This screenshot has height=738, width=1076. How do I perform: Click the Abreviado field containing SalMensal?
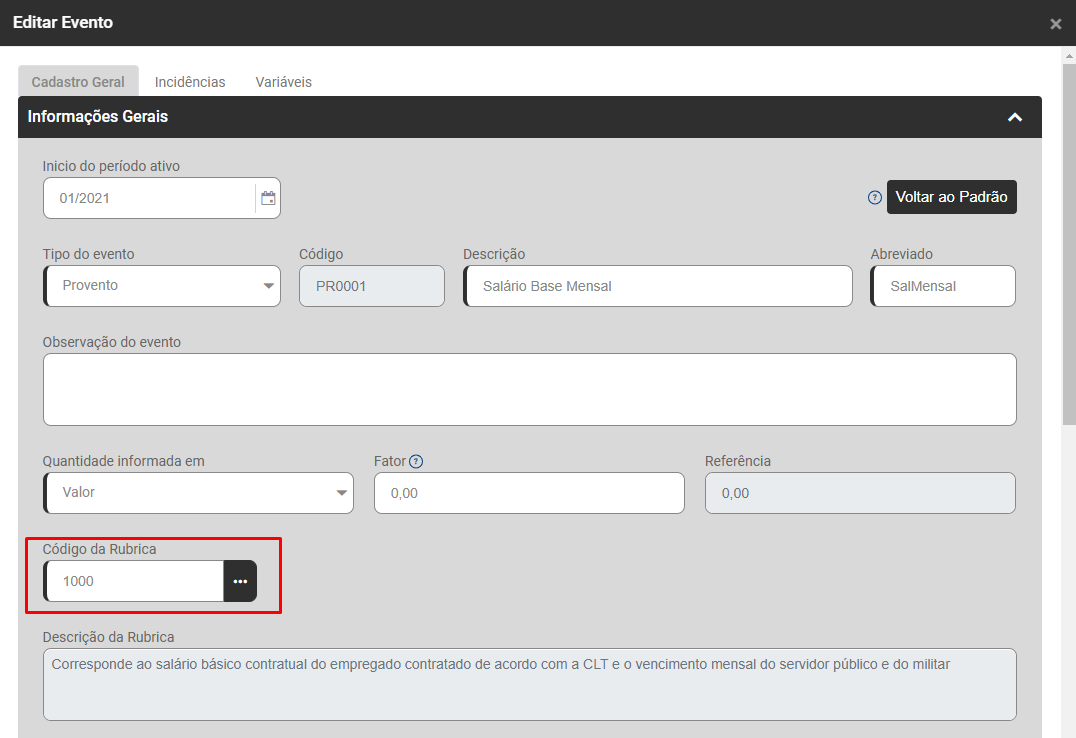[x=943, y=286]
